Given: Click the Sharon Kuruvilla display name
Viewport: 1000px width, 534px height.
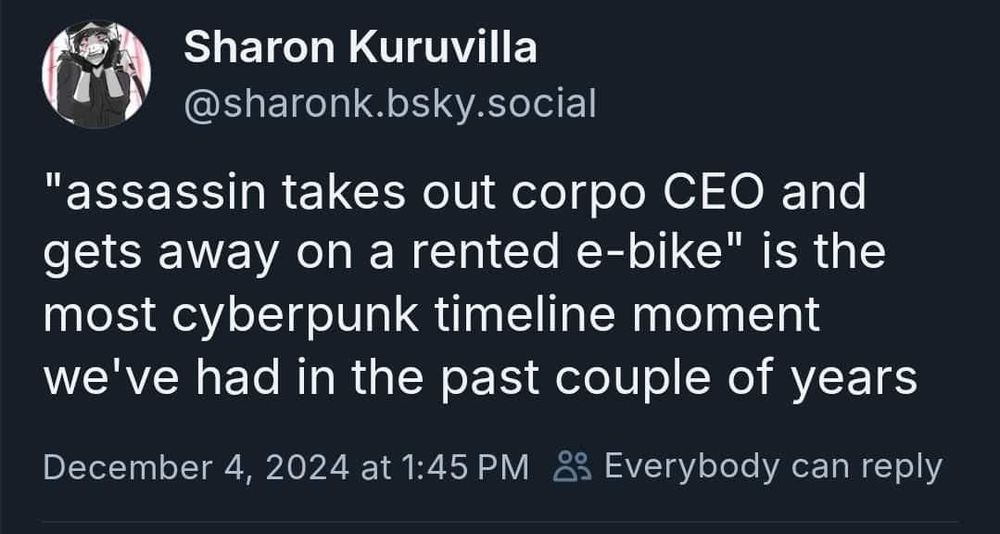Looking at the screenshot, I should 360,48.
